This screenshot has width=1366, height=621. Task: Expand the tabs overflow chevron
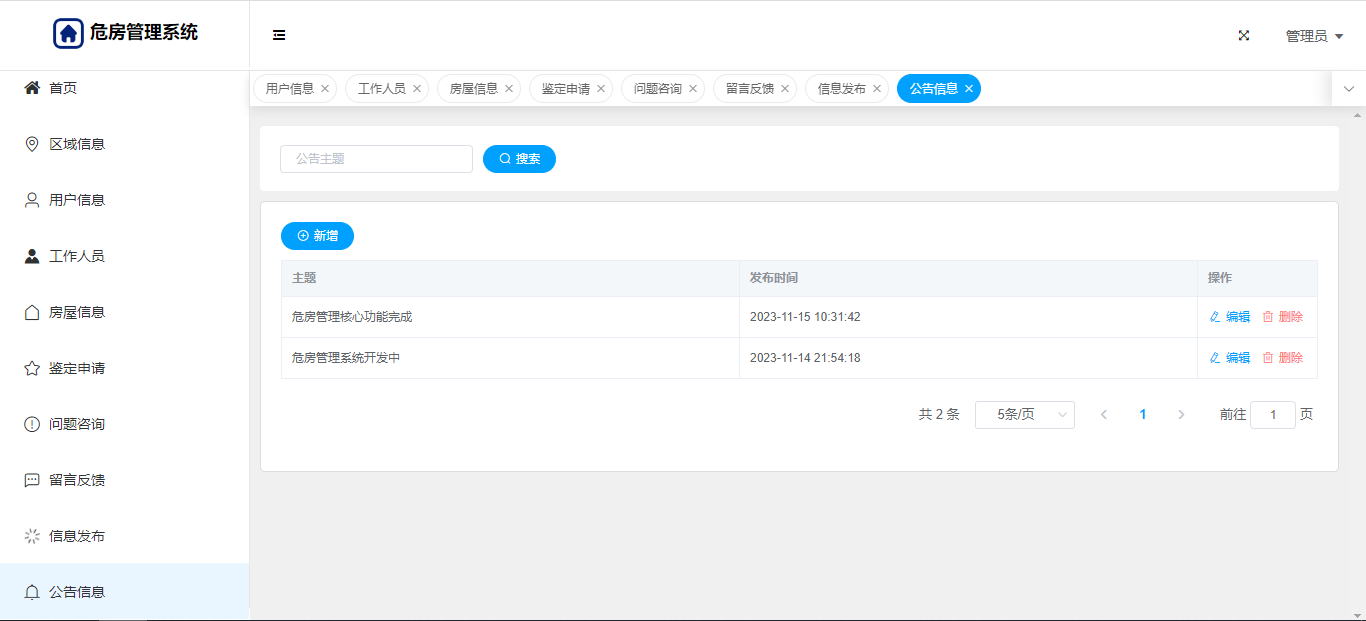point(1348,89)
